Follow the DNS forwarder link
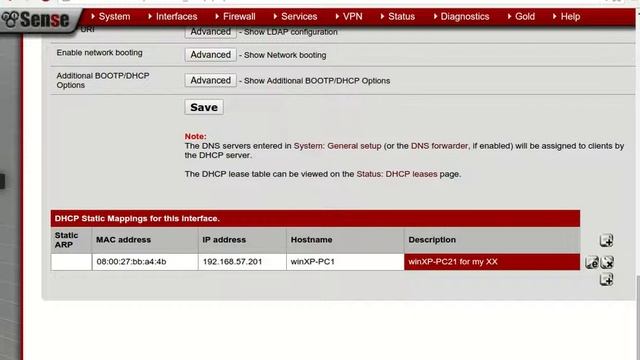The image size is (640, 360). (439, 146)
